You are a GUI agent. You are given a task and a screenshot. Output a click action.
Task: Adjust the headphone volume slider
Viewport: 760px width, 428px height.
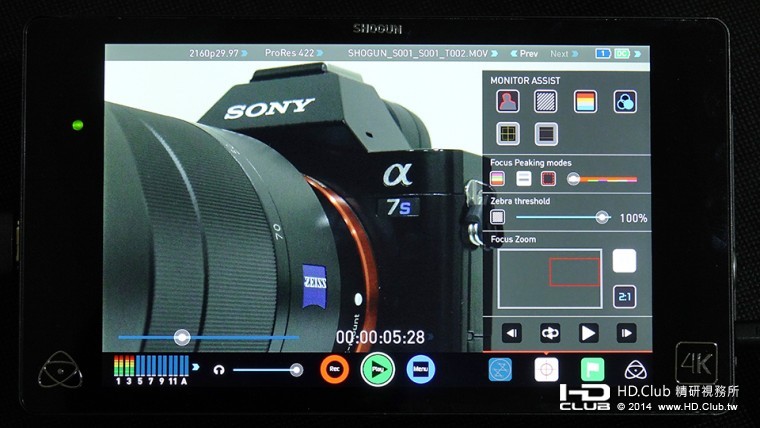pyautogui.click(x=268, y=370)
